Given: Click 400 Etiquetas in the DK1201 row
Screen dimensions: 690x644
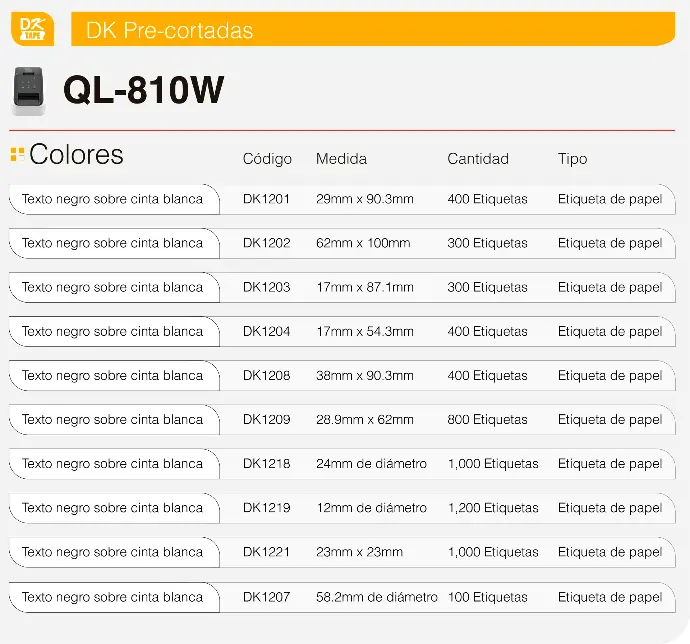Looking at the screenshot, I should 487,199.
